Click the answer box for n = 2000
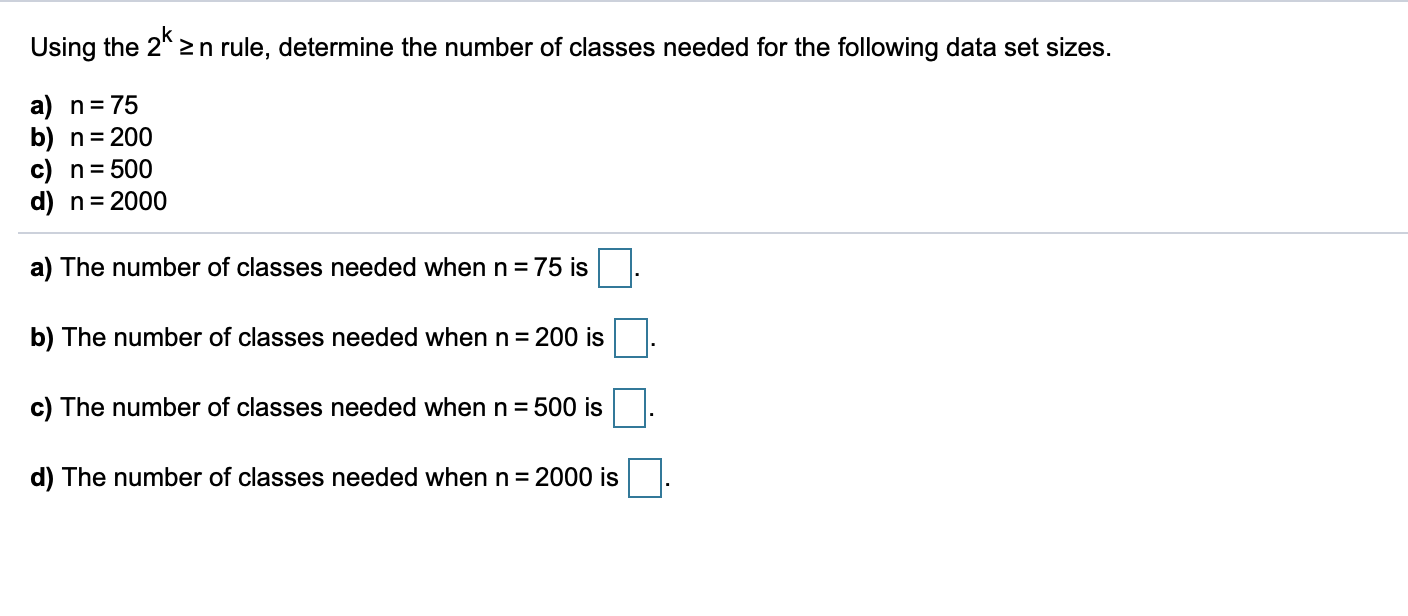Screen dimensions: 1408x616 click(x=644, y=477)
